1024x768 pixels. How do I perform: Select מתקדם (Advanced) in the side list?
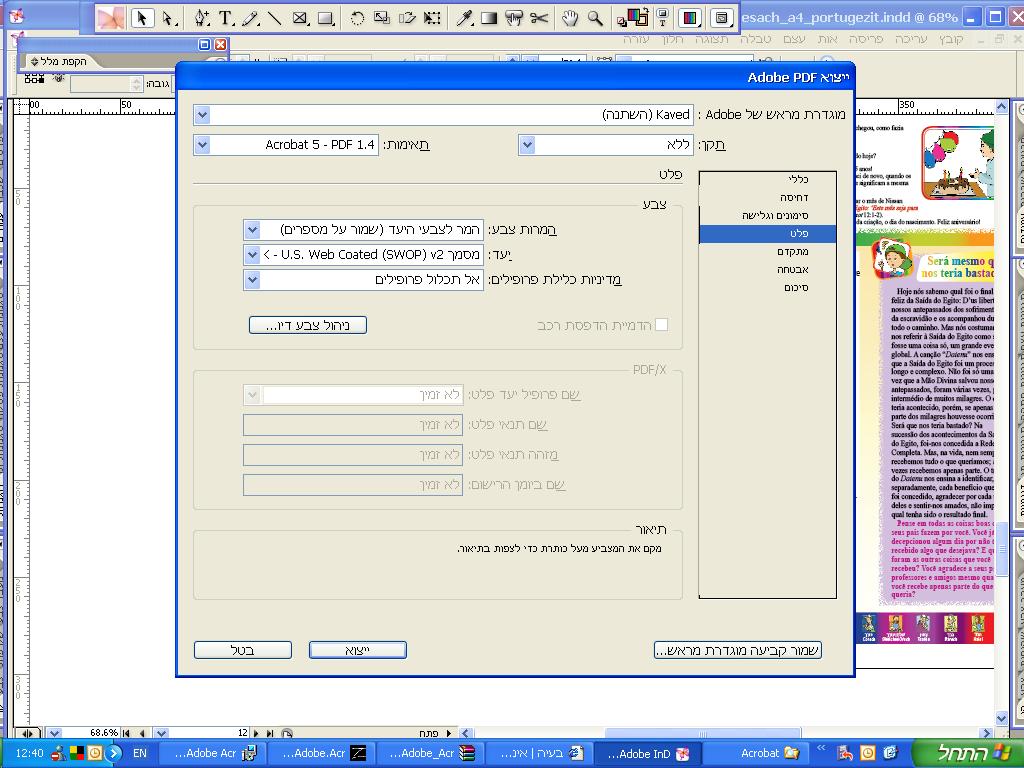tap(768, 251)
